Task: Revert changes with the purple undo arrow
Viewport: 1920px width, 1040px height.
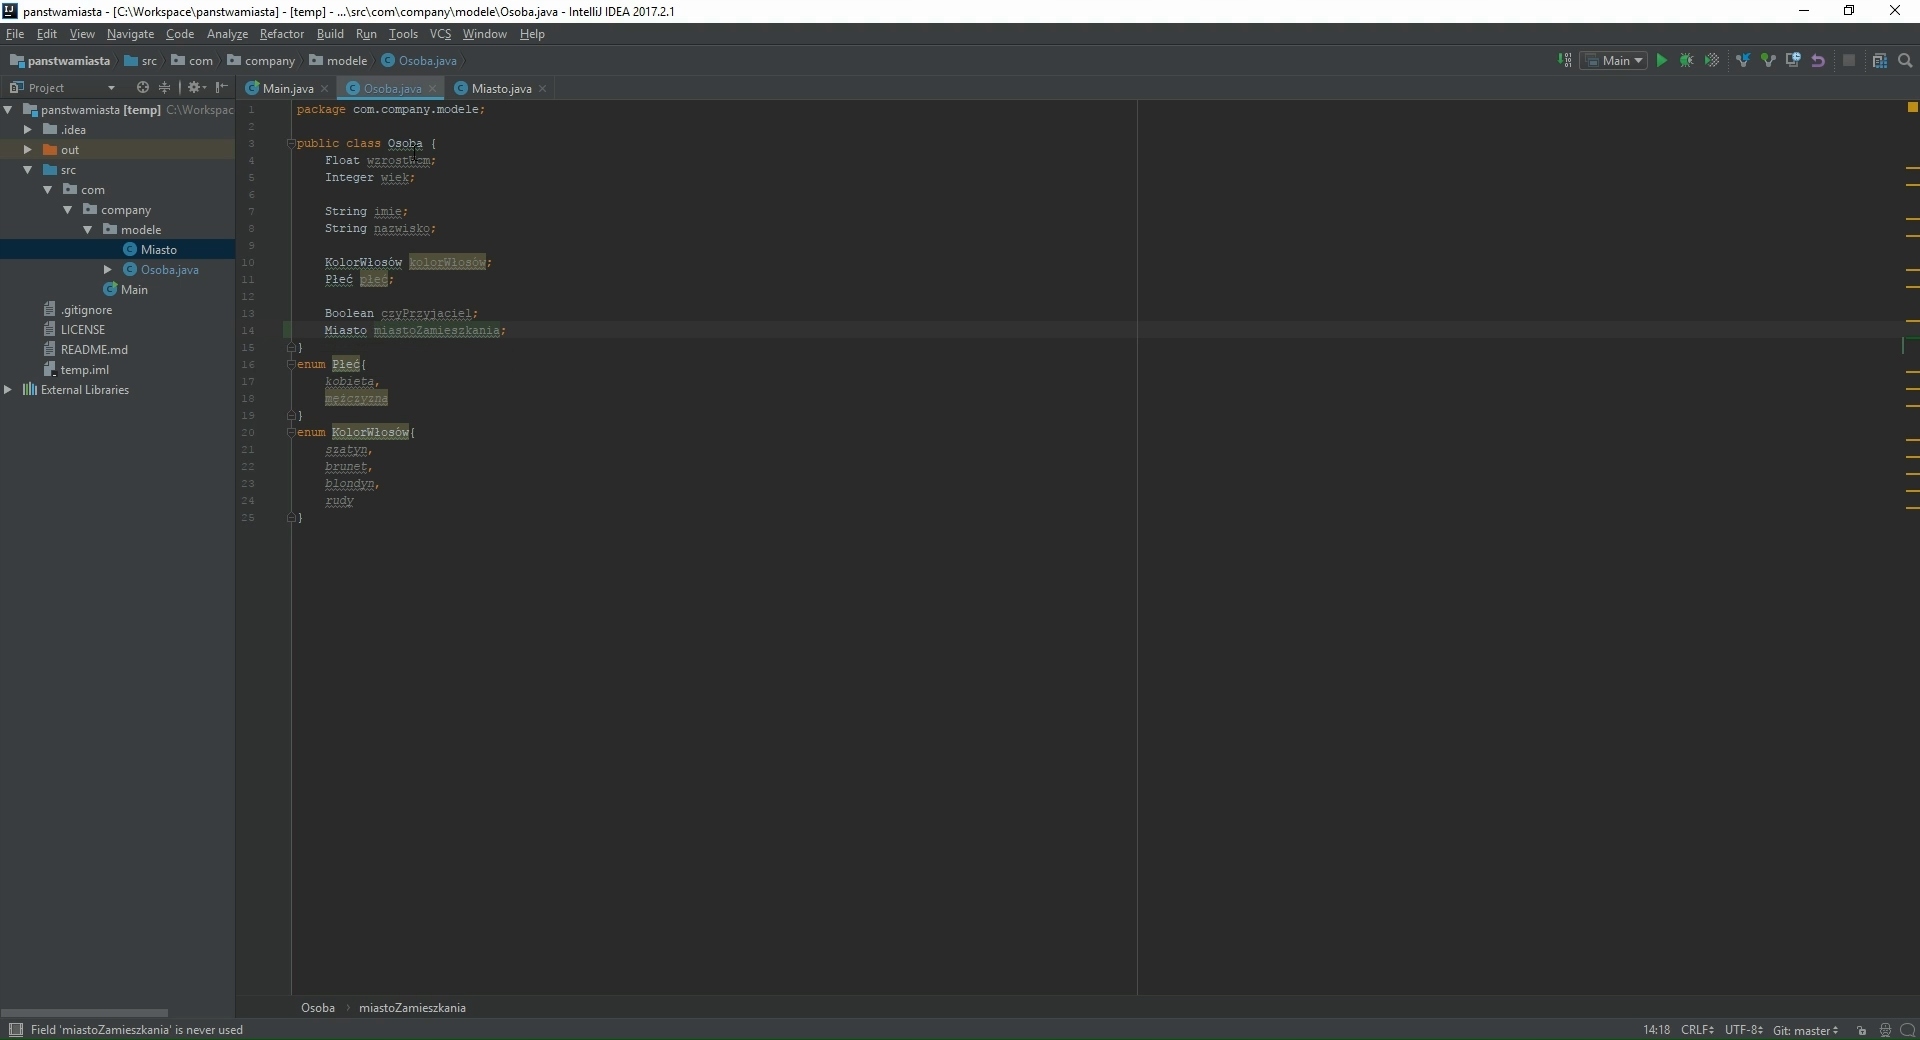Action: tap(1818, 61)
